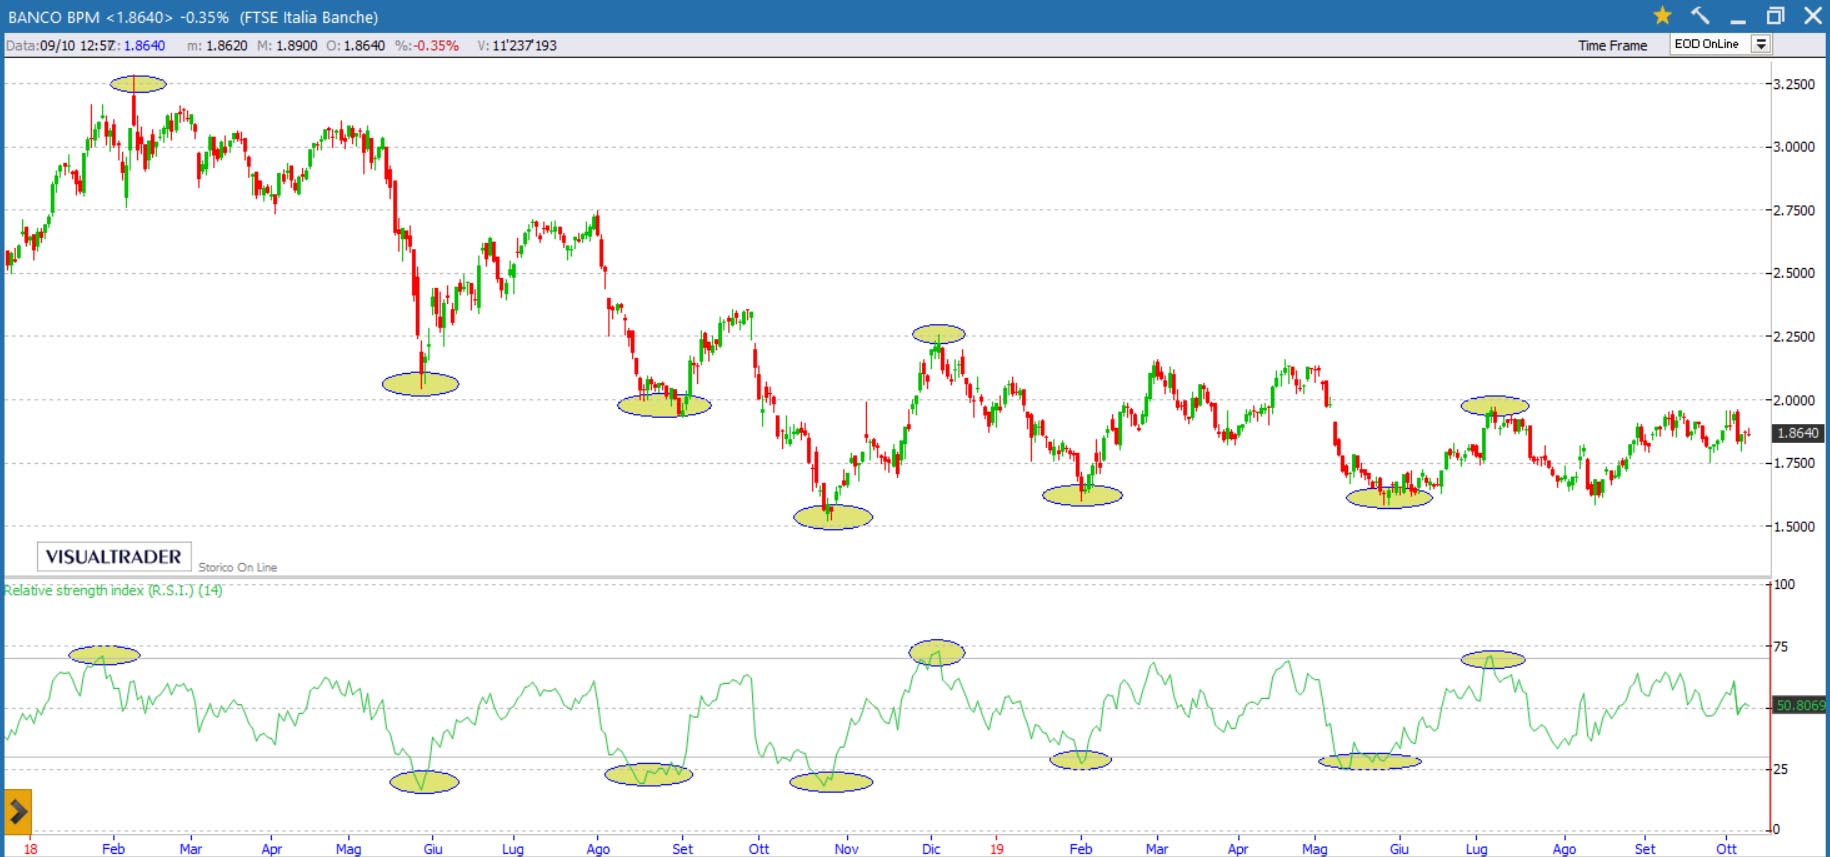
Task: Expand the side panel yellow arrow
Action: pos(18,812)
